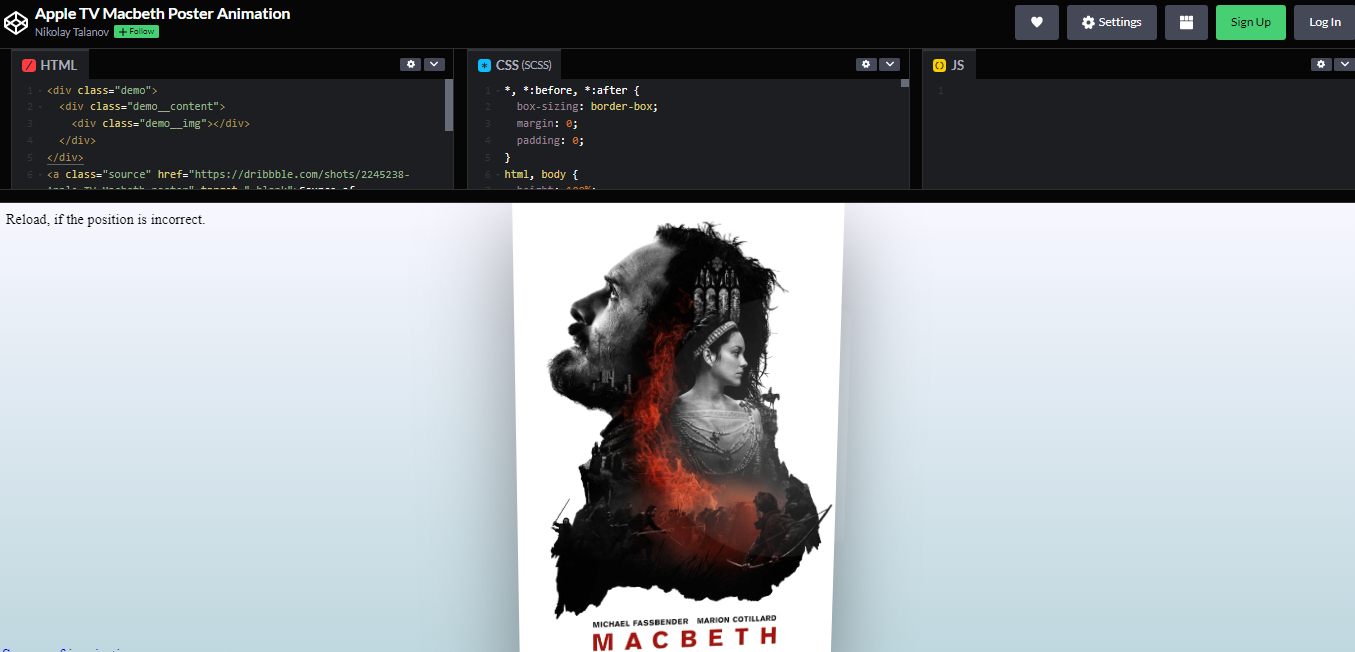Change the editor view layout

(x=1187, y=22)
